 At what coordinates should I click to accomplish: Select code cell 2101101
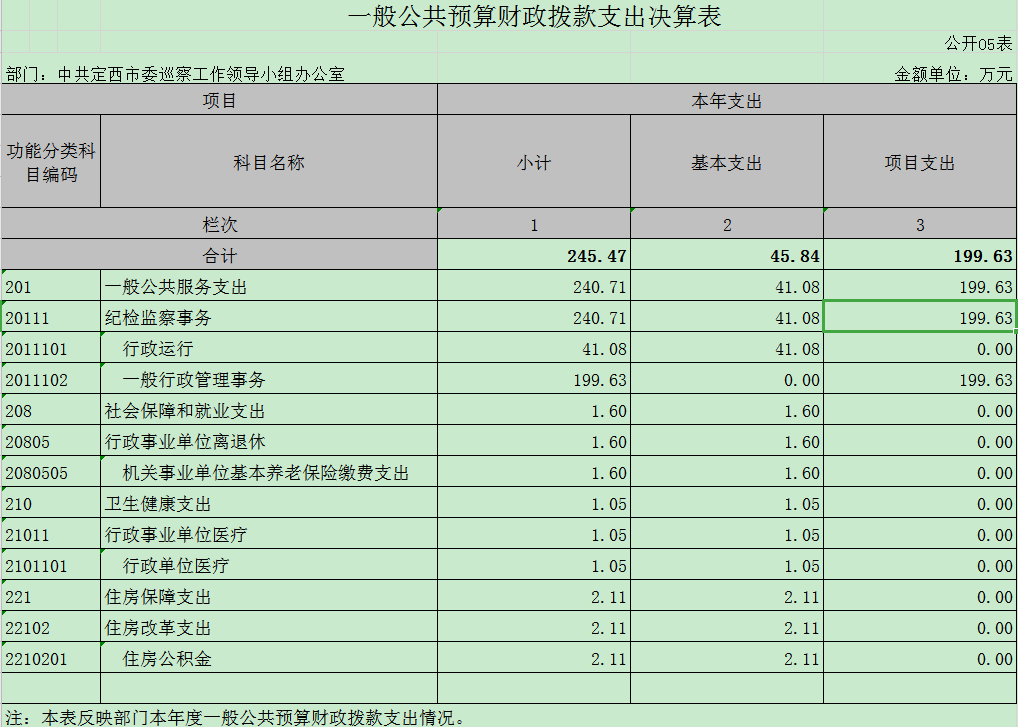click(51, 565)
